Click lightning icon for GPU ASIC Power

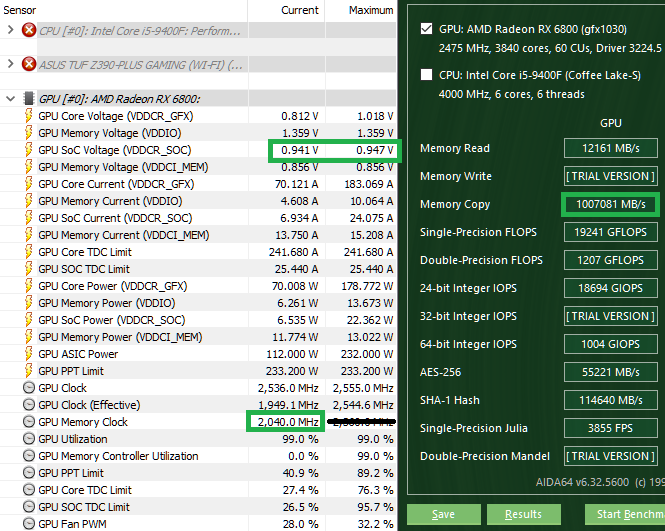28,354
